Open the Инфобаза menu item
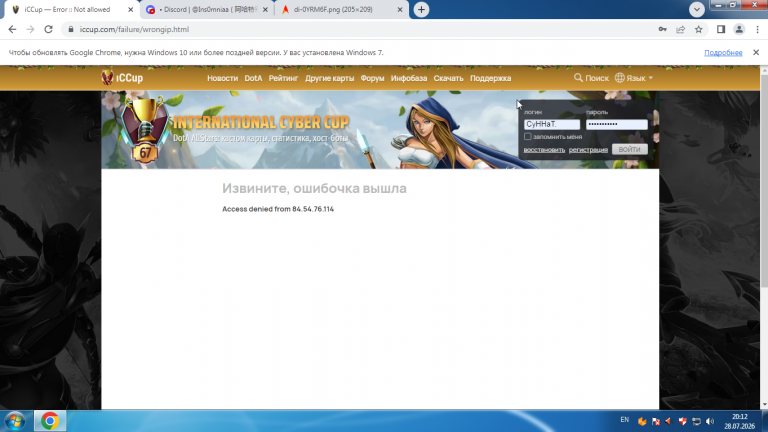This screenshot has height=432, width=768. pos(408,78)
